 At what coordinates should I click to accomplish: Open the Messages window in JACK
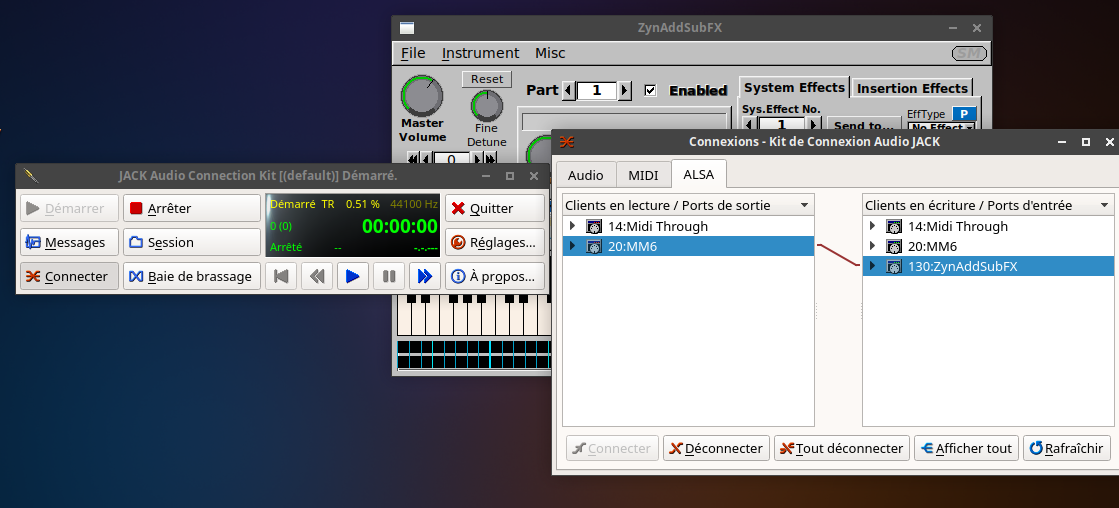point(69,242)
